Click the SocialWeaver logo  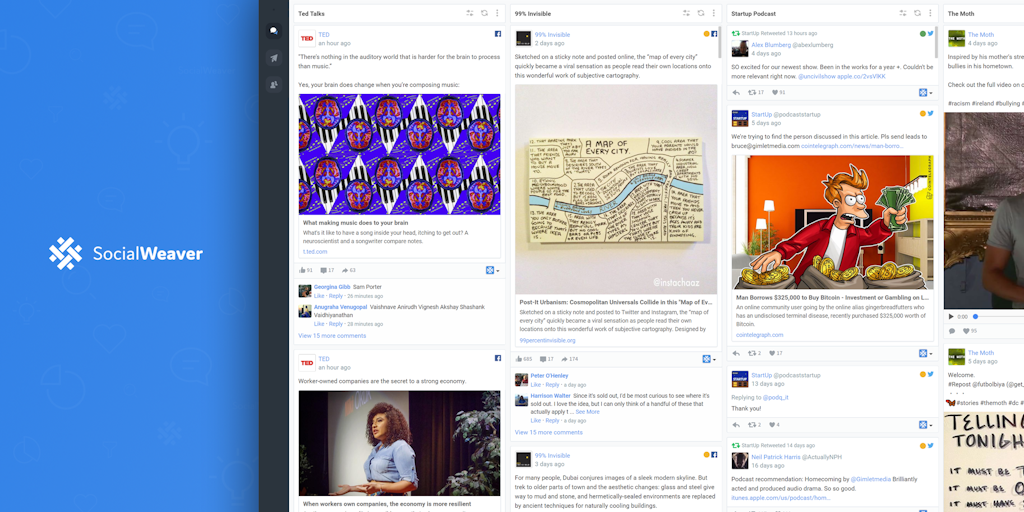tap(126, 253)
